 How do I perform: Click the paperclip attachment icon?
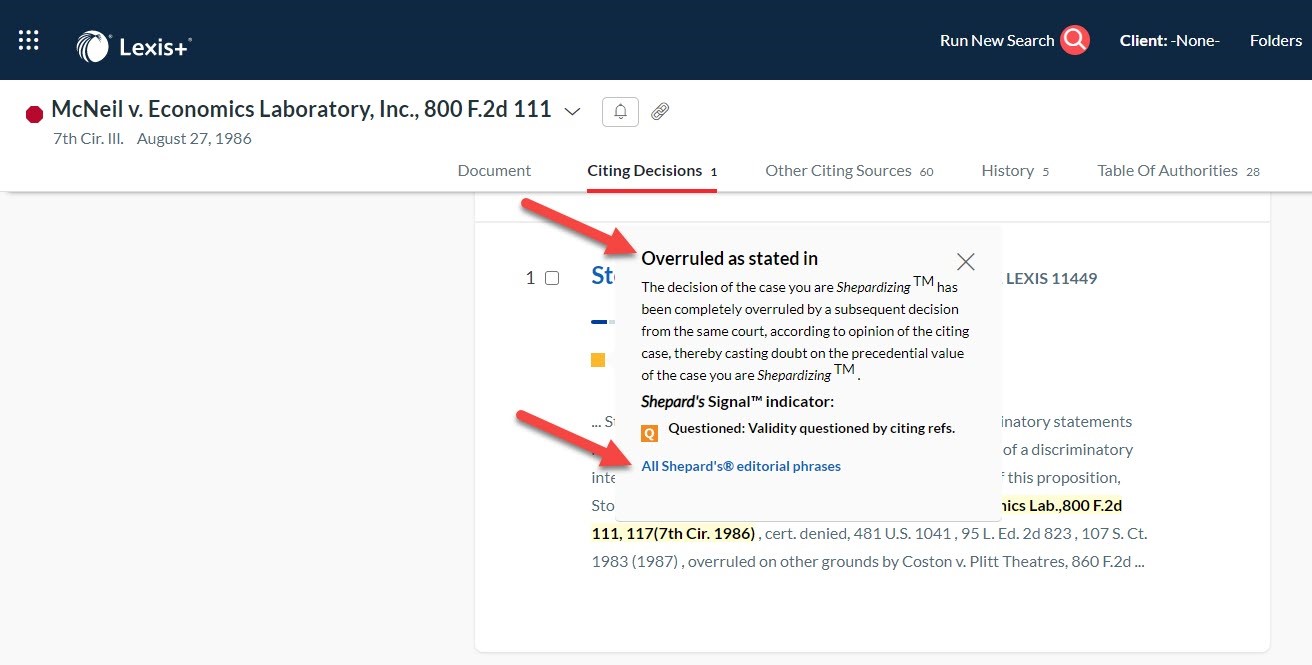click(x=660, y=111)
